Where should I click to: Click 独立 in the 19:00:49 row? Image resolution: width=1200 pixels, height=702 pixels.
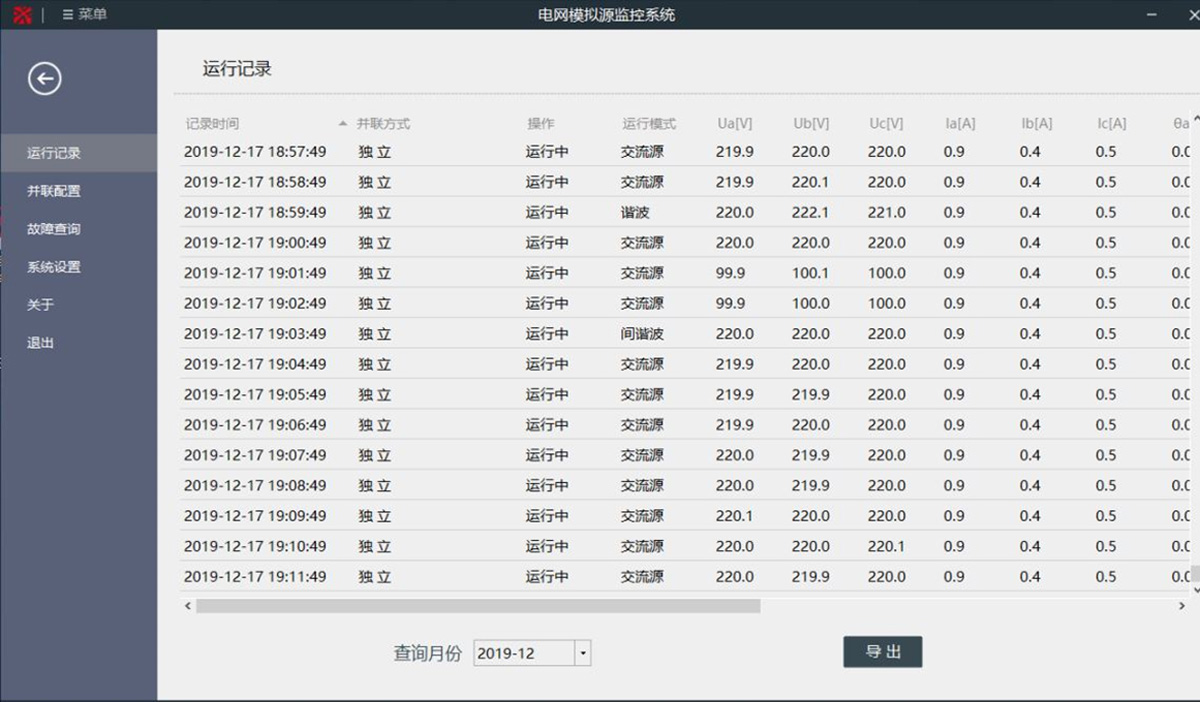click(375, 242)
